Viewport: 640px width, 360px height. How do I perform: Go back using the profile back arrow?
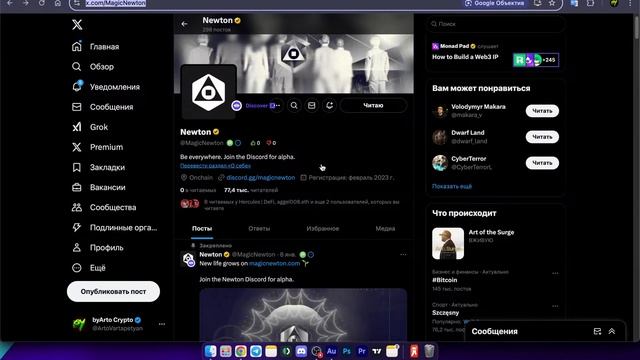click(x=184, y=24)
